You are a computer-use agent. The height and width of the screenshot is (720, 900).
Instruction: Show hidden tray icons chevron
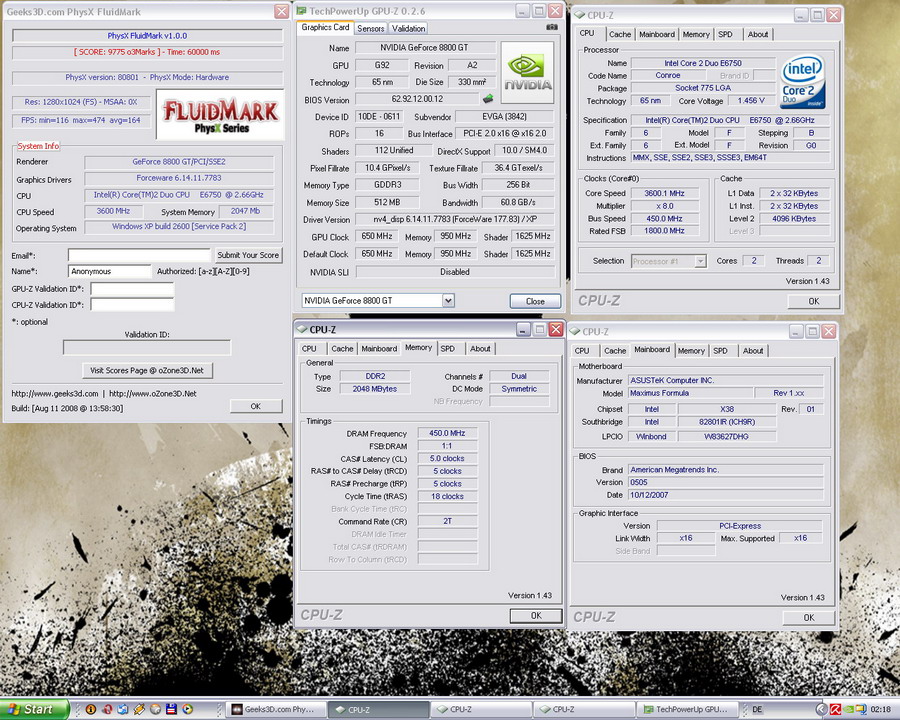pyautogui.click(x=821, y=710)
